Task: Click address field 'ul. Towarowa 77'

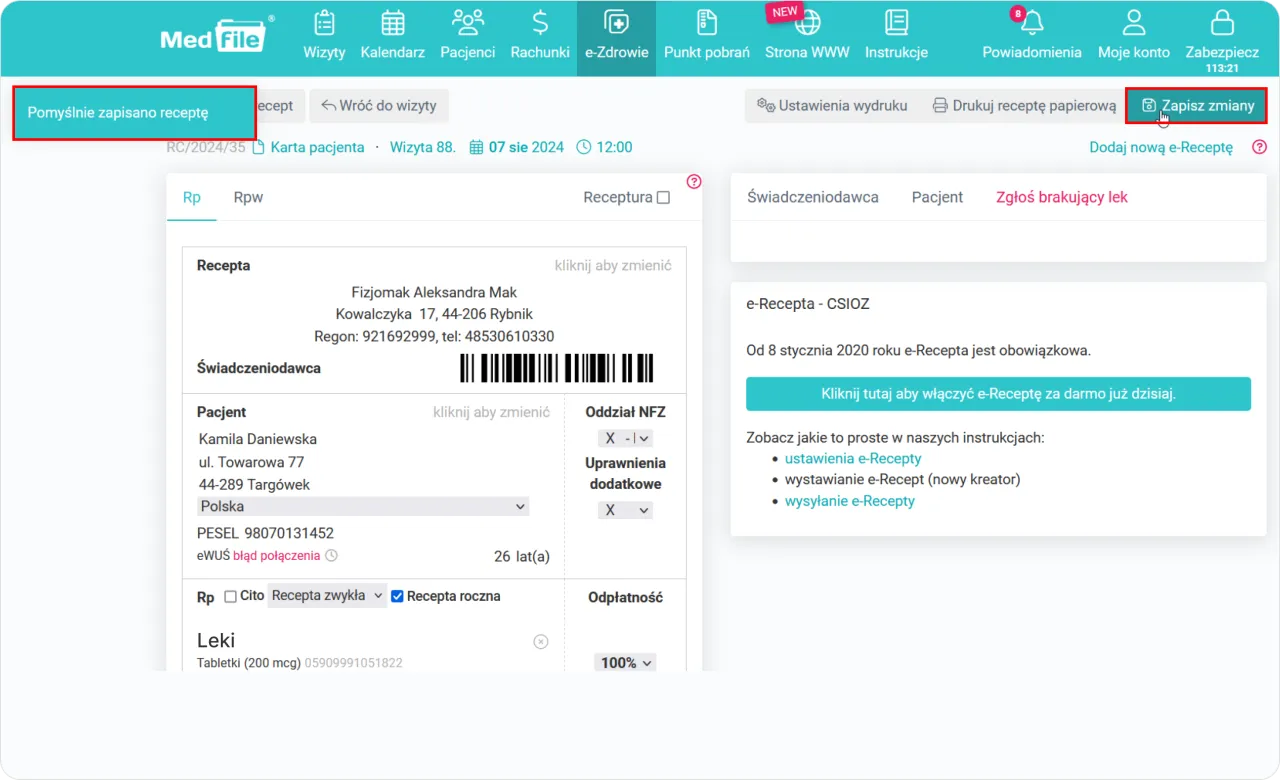Action: [251, 462]
